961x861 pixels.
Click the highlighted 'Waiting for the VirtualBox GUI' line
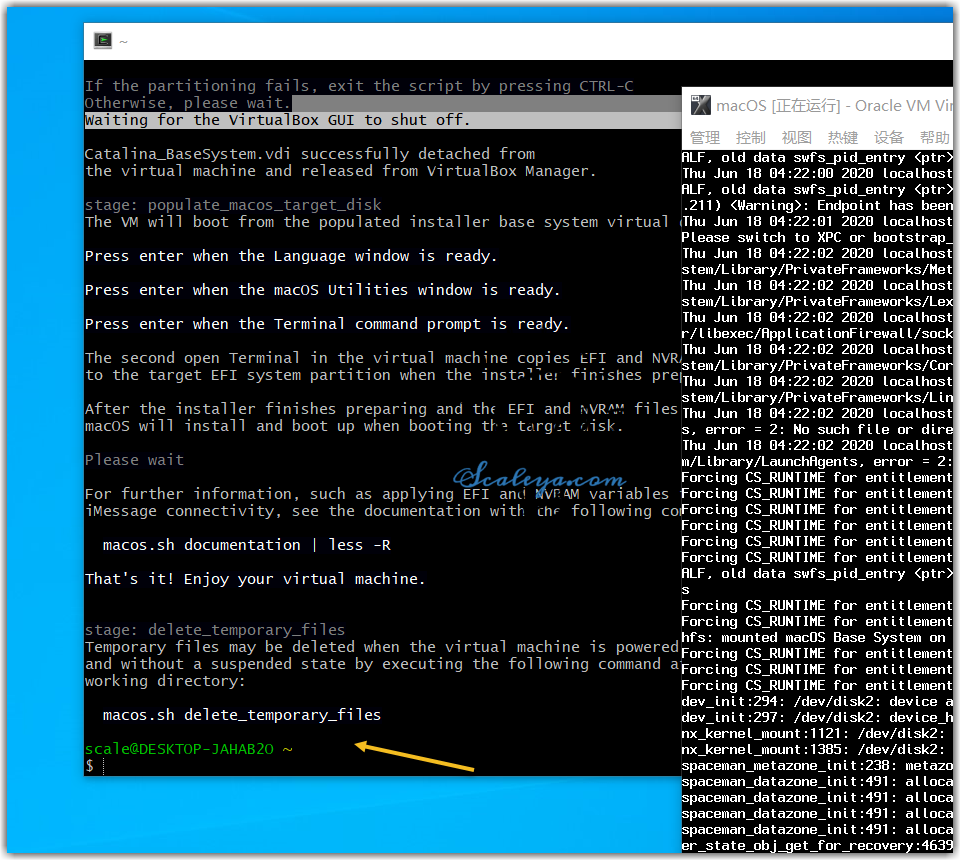click(x=277, y=120)
